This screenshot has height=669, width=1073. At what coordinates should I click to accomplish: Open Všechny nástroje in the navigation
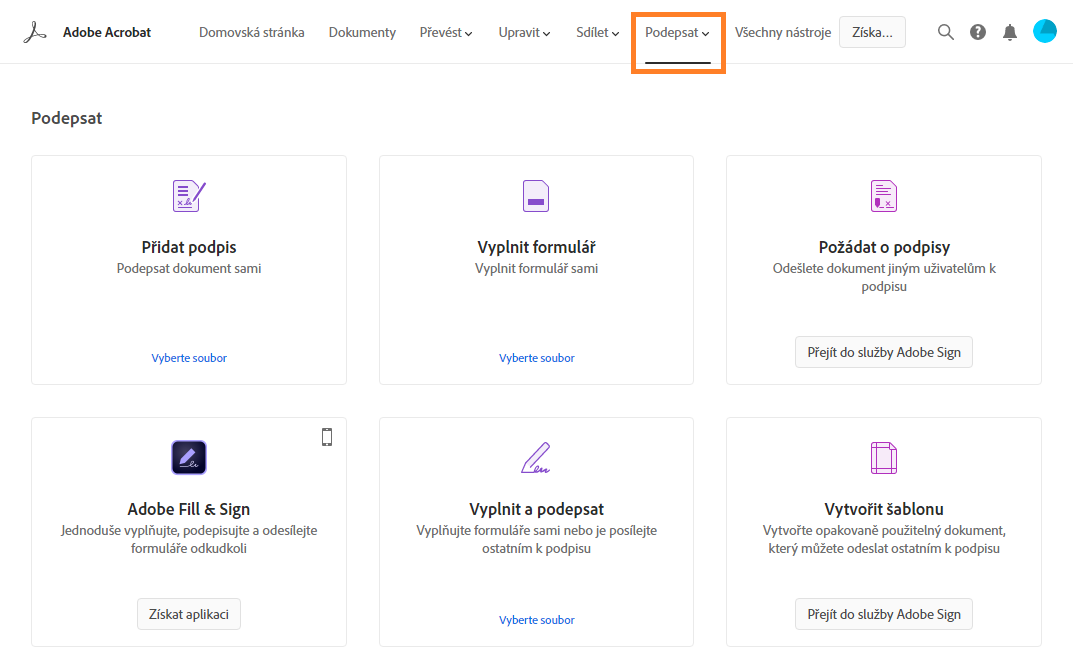click(x=782, y=33)
